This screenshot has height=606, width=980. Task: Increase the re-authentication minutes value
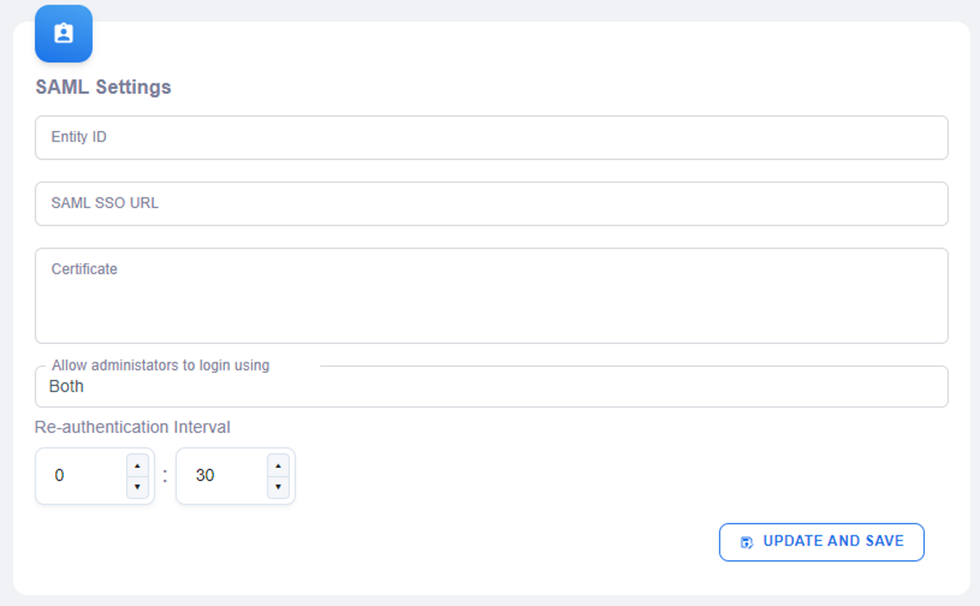(x=279, y=465)
